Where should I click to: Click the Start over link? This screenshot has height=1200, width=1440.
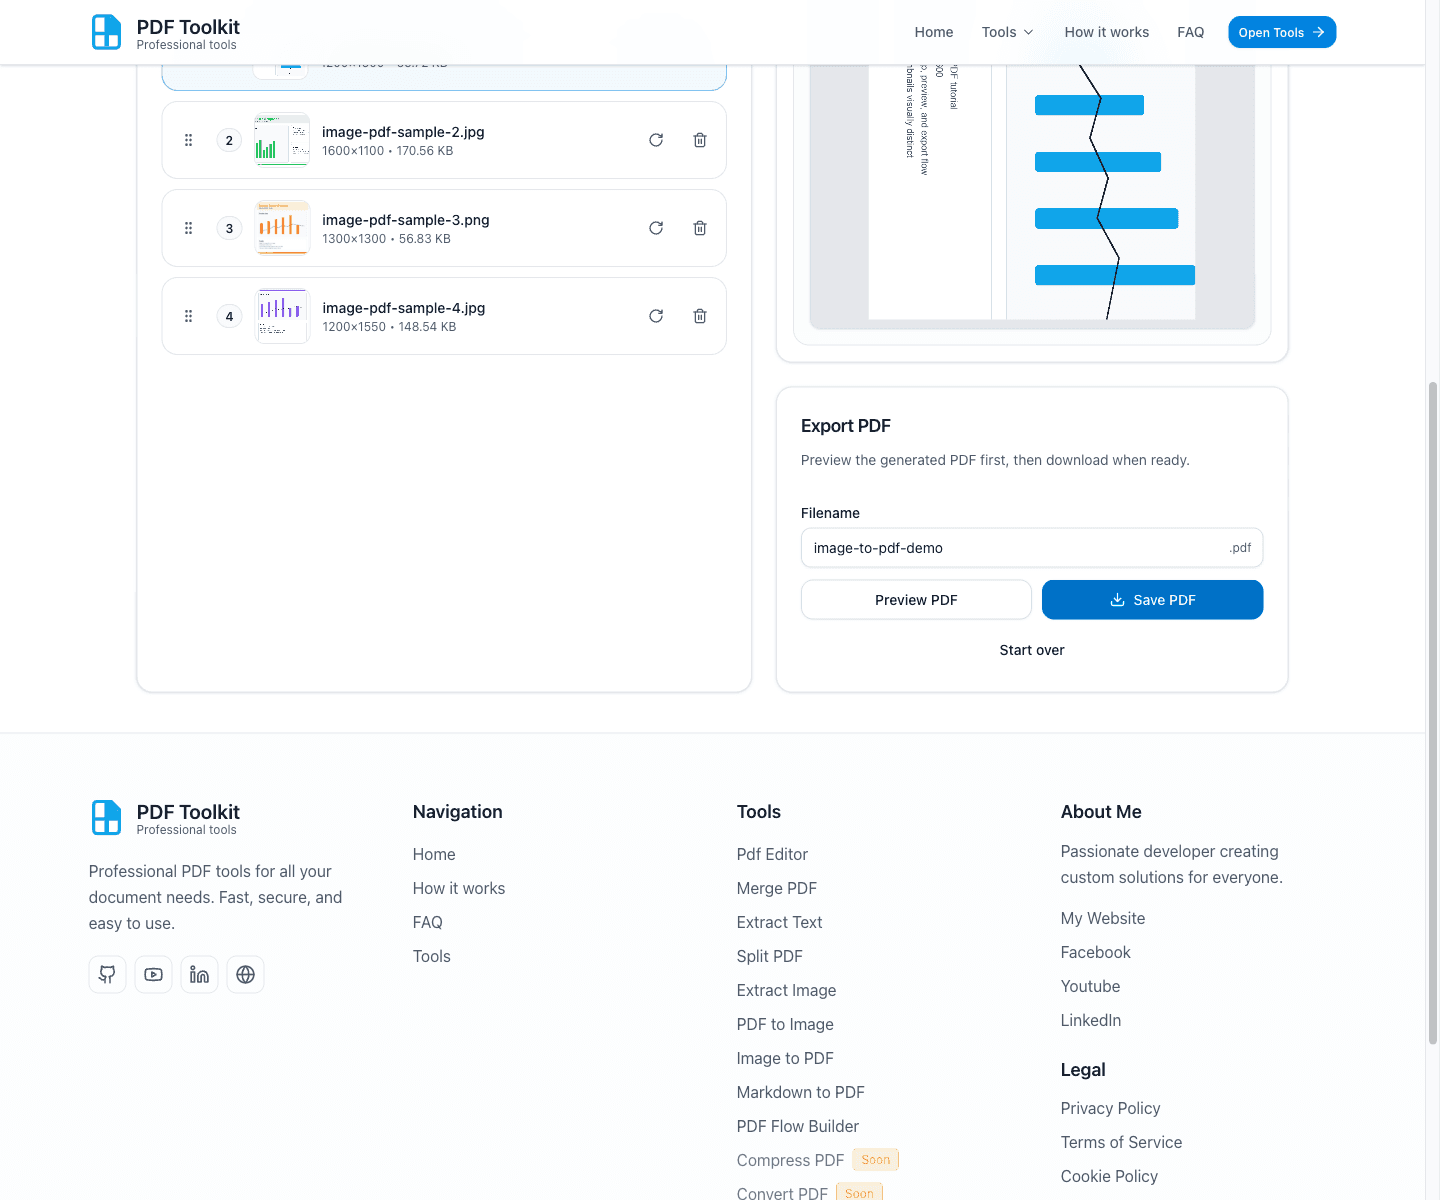1031,650
